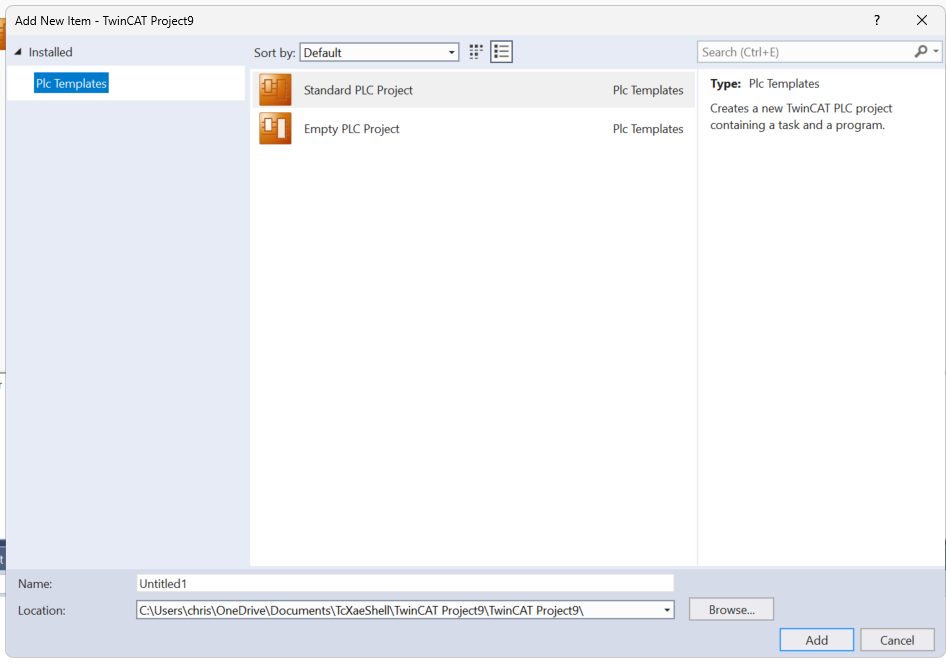Click the Add button
This screenshot has height=664, width=946.
(x=816, y=640)
